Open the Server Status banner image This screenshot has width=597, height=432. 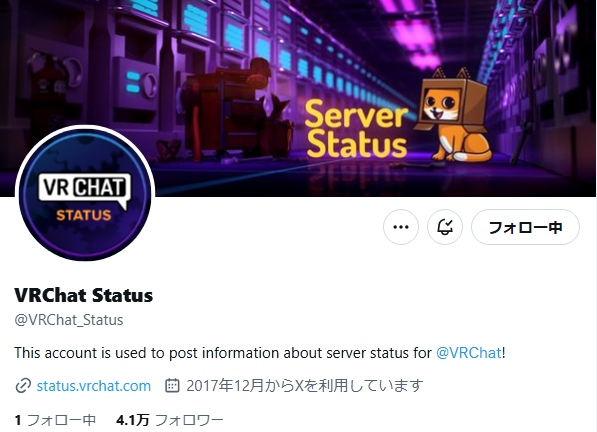(298, 98)
